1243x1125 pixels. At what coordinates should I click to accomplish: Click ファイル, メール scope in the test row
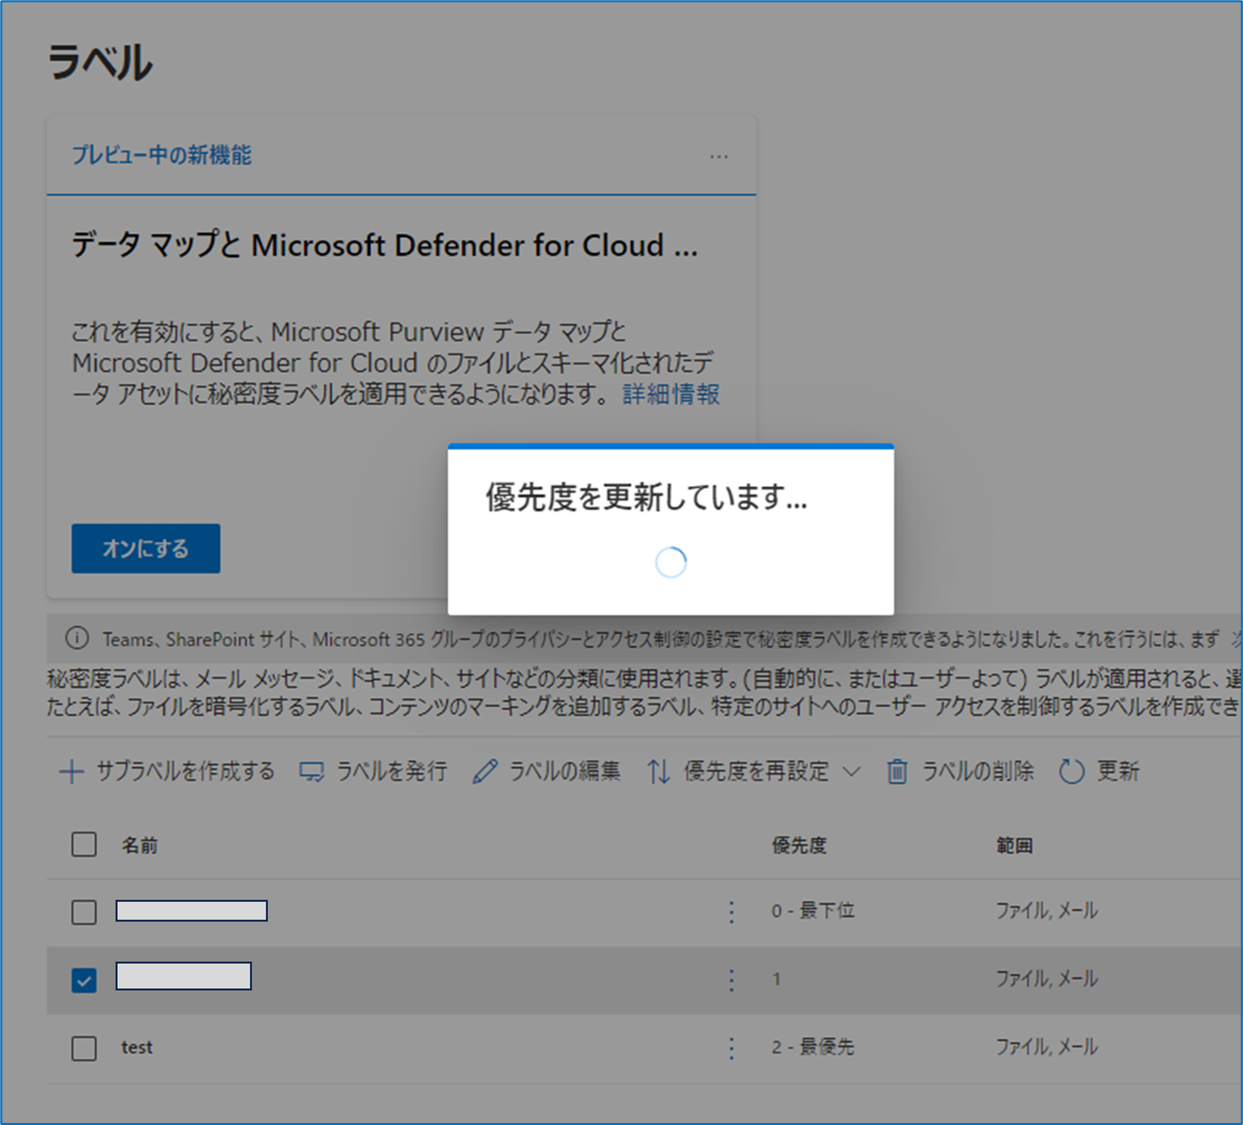(x=1046, y=1047)
